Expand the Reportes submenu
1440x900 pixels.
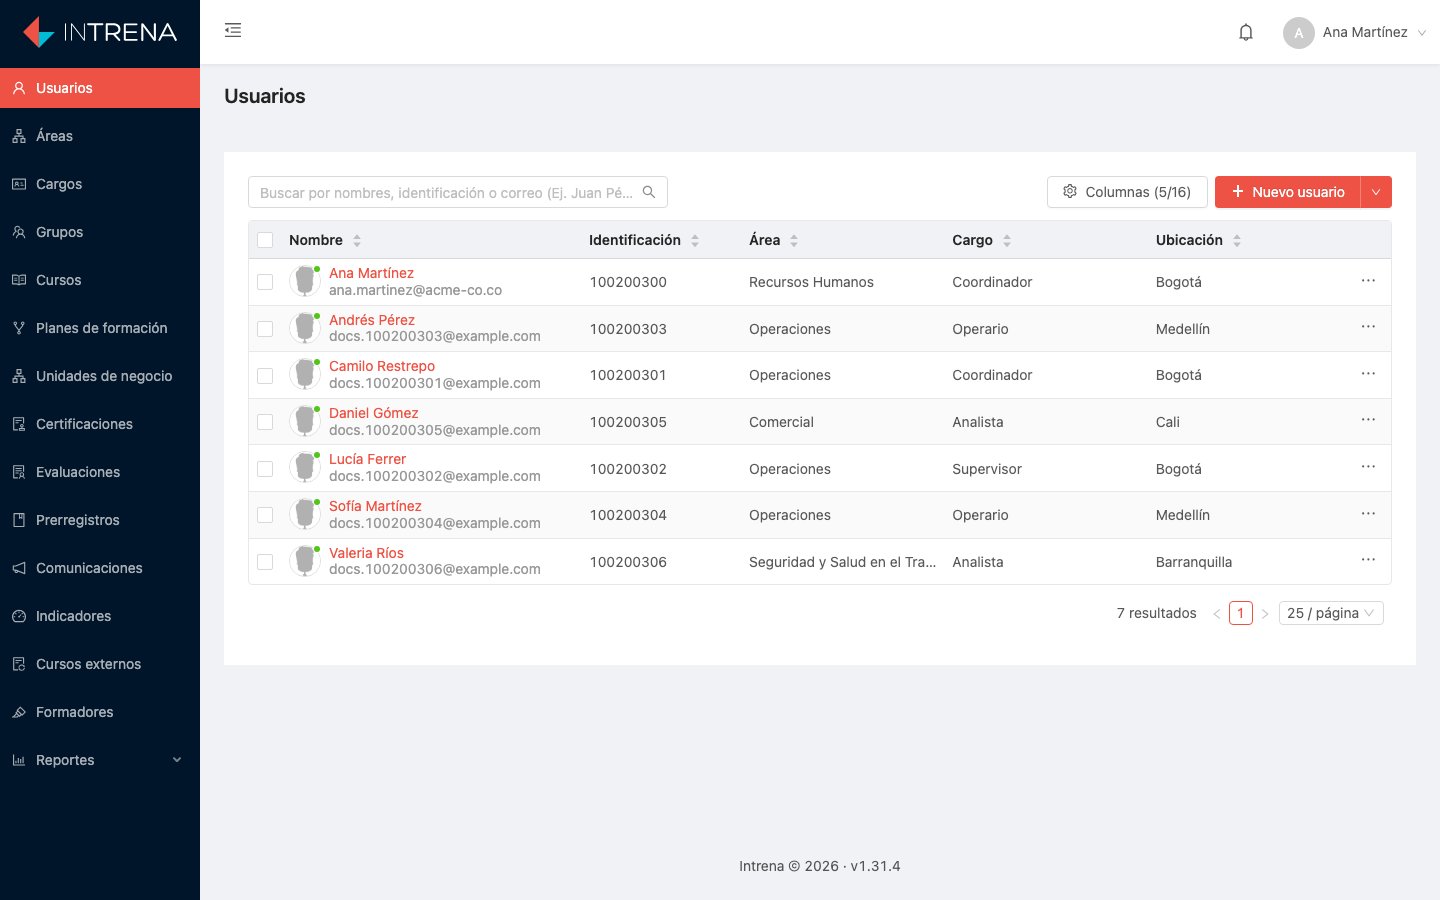[x=100, y=760]
